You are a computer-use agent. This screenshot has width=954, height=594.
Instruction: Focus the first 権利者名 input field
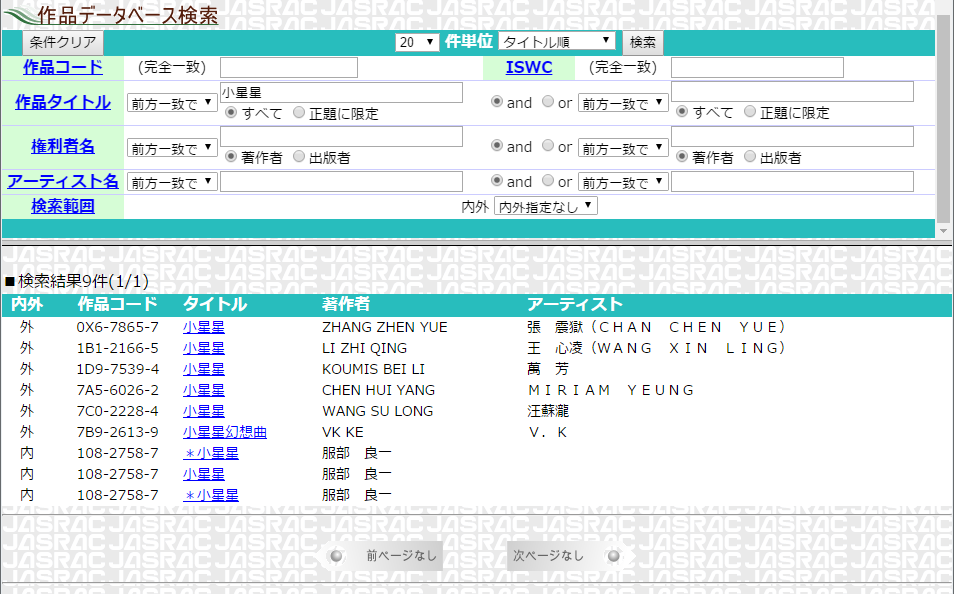point(341,136)
